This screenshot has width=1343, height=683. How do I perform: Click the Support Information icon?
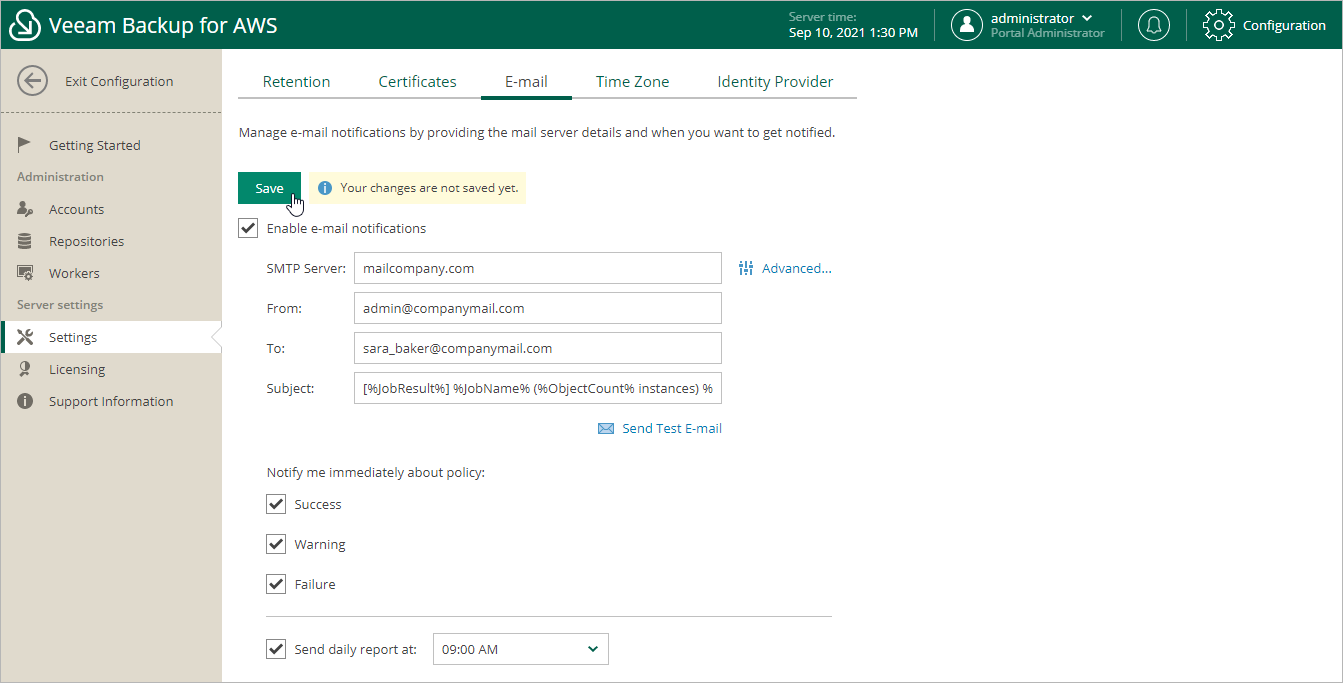pos(26,401)
